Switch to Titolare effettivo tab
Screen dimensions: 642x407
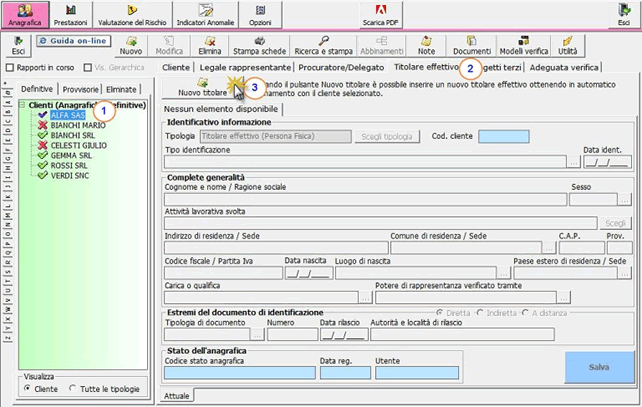426,67
